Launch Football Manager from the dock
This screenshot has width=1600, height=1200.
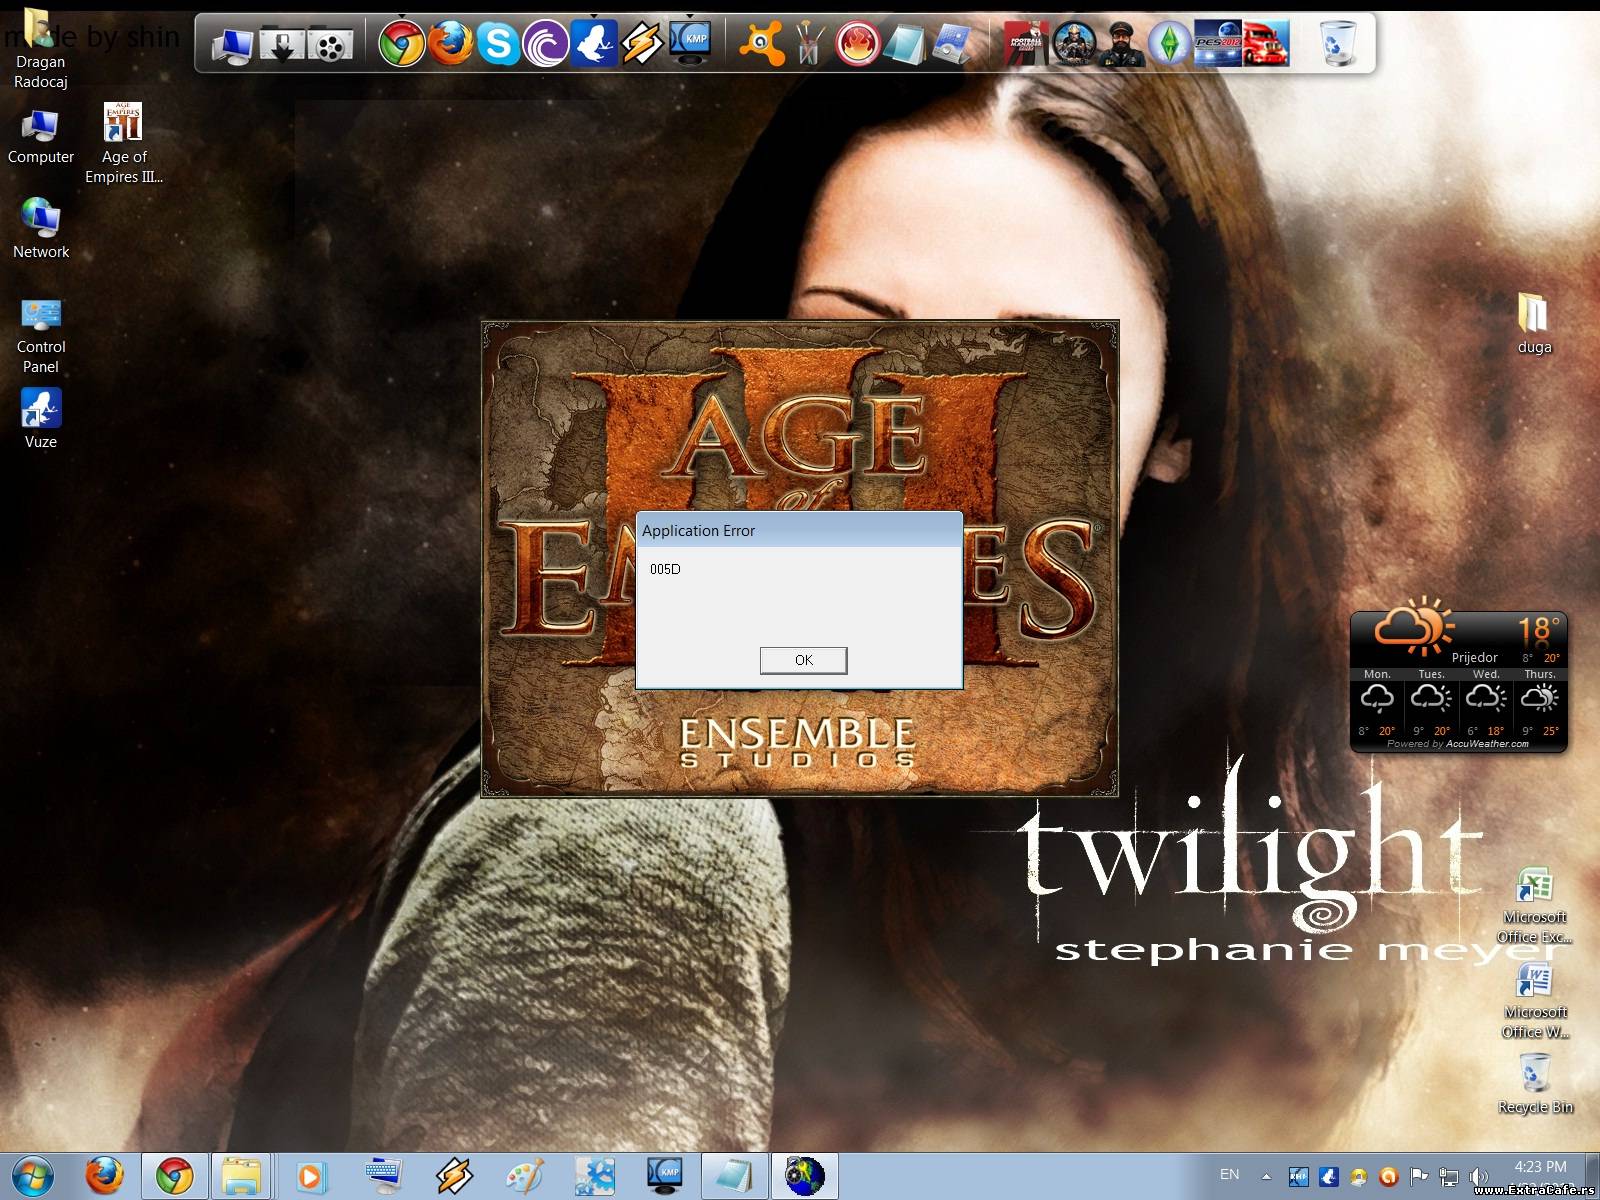tap(1026, 44)
